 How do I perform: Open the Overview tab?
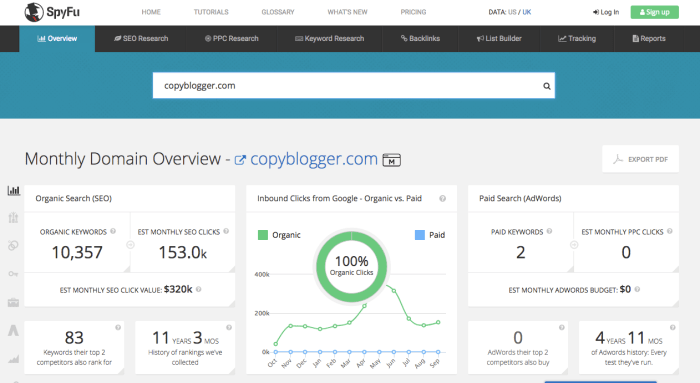(57, 38)
